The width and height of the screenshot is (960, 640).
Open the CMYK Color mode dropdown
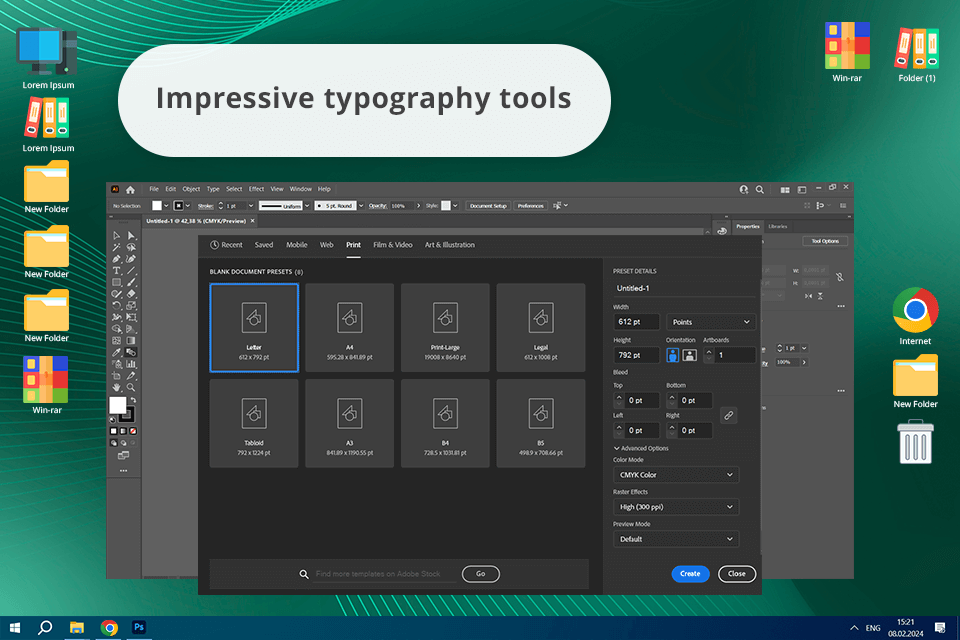pos(676,475)
